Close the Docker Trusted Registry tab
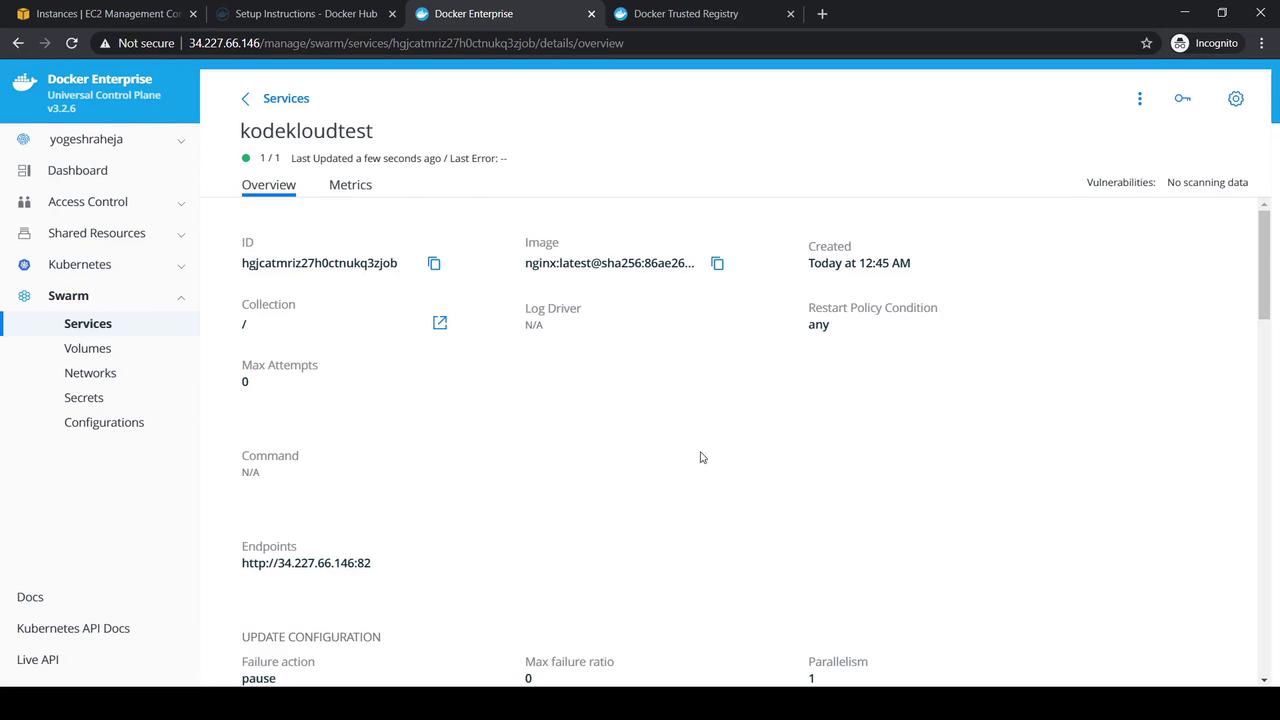 click(x=791, y=14)
